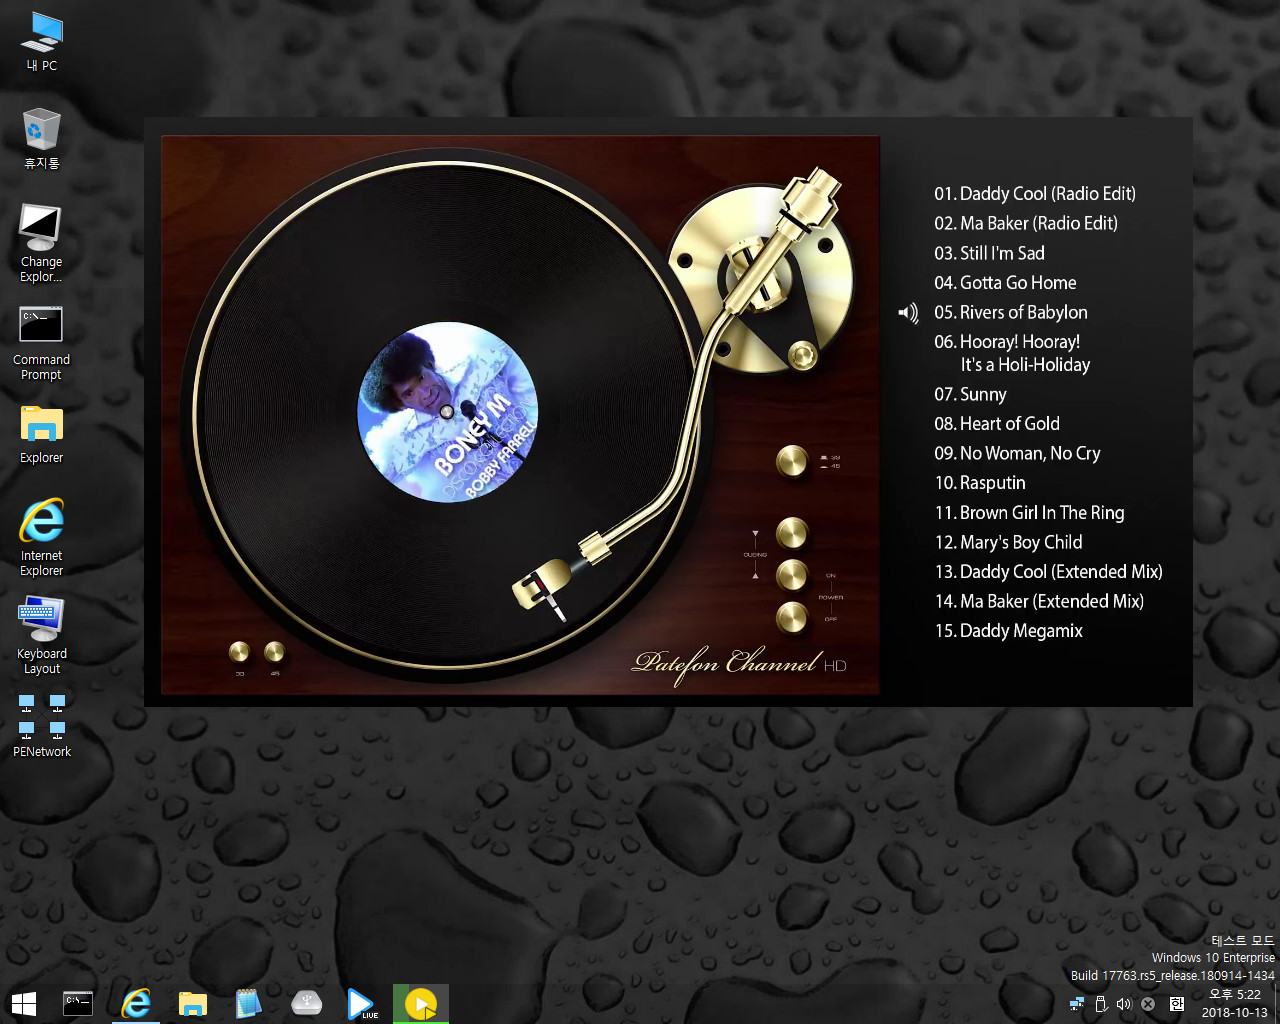Select the yellow play media player taskbar icon

point(421,1003)
